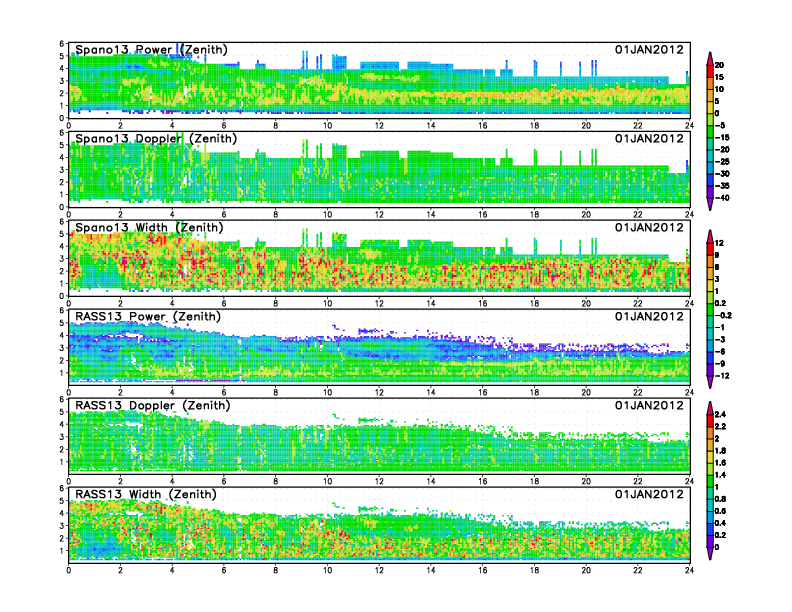Click the '-40' label on the top color bar
Screen dimensions: 792x612
pyautogui.click(x=722, y=198)
